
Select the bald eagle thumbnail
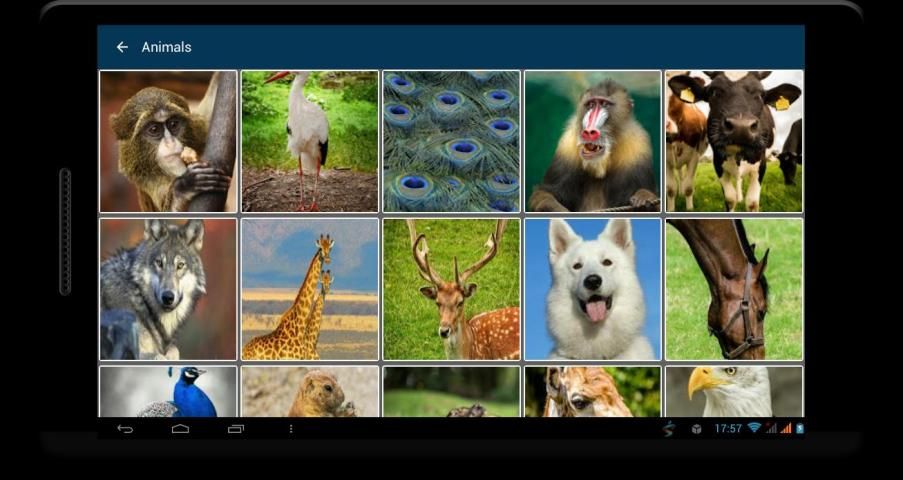coord(734,392)
